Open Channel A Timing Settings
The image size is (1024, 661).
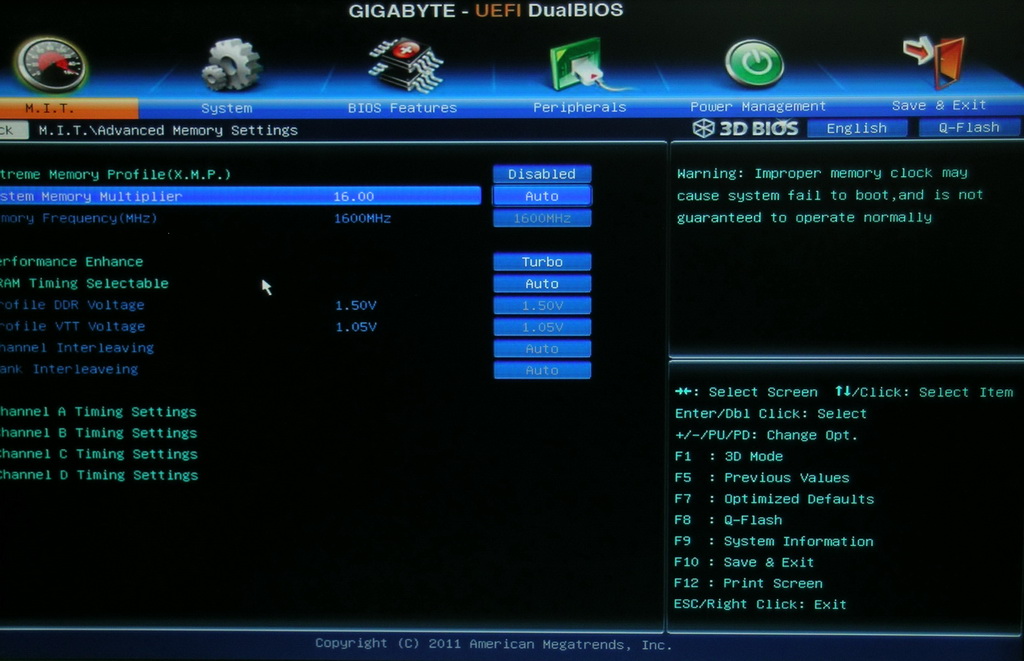98,412
